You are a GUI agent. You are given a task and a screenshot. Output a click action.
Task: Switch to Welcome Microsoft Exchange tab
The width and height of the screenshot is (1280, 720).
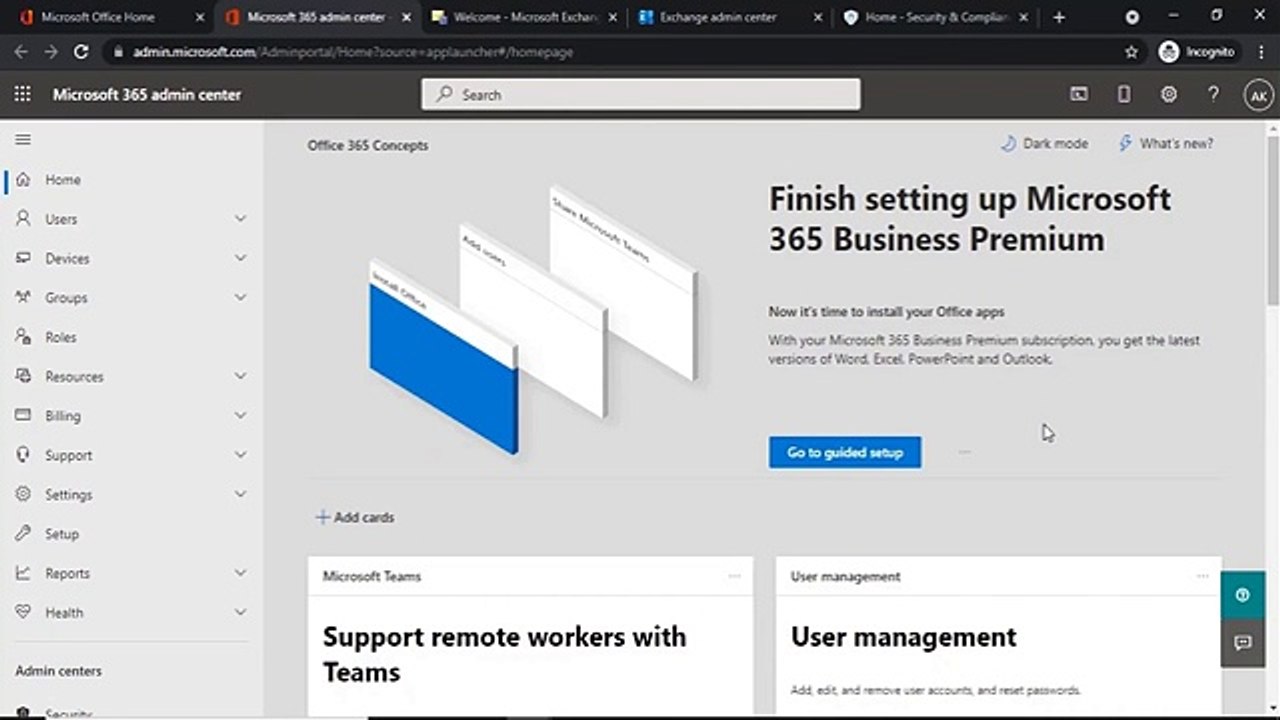(522, 17)
